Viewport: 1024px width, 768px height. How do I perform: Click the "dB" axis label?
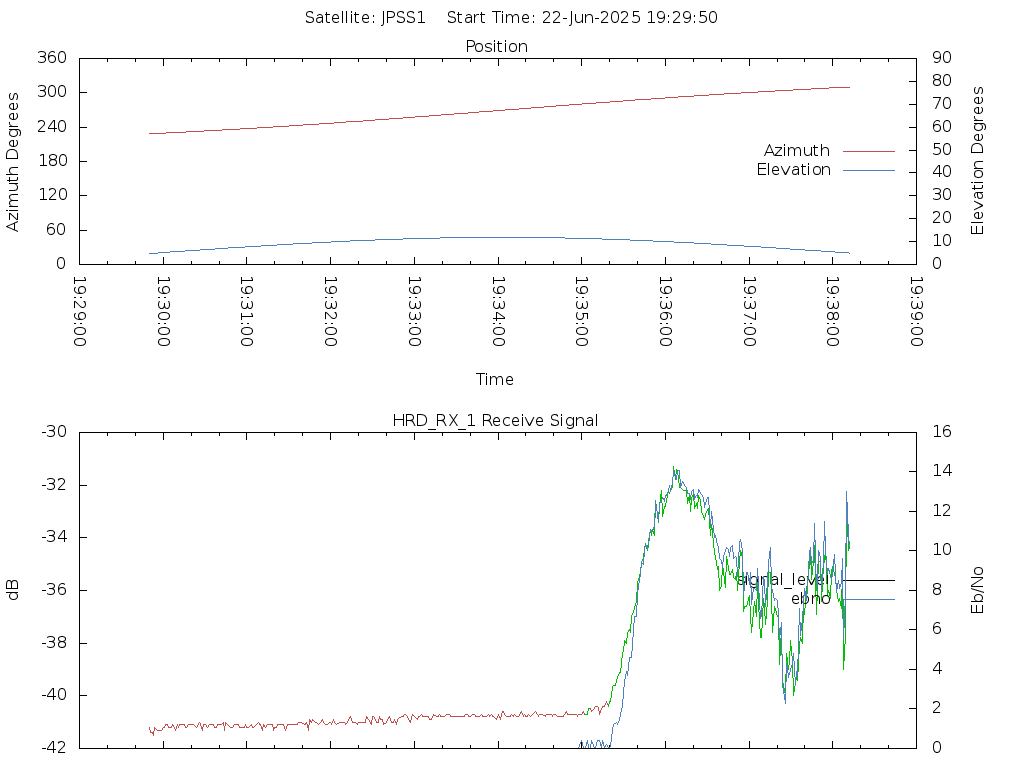(12, 589)
